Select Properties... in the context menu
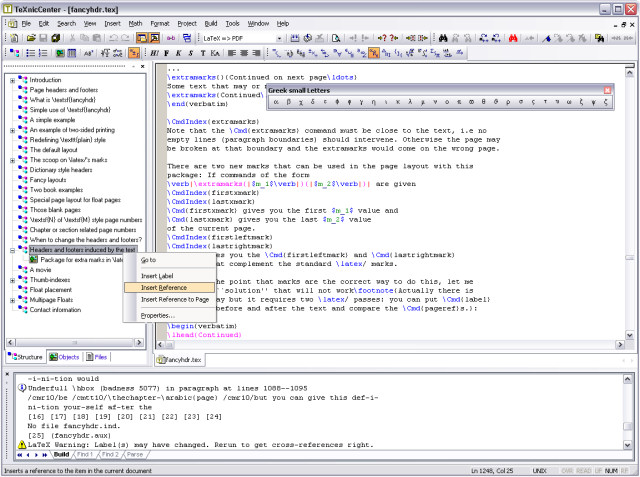The image size is (640, 477). 158,315
